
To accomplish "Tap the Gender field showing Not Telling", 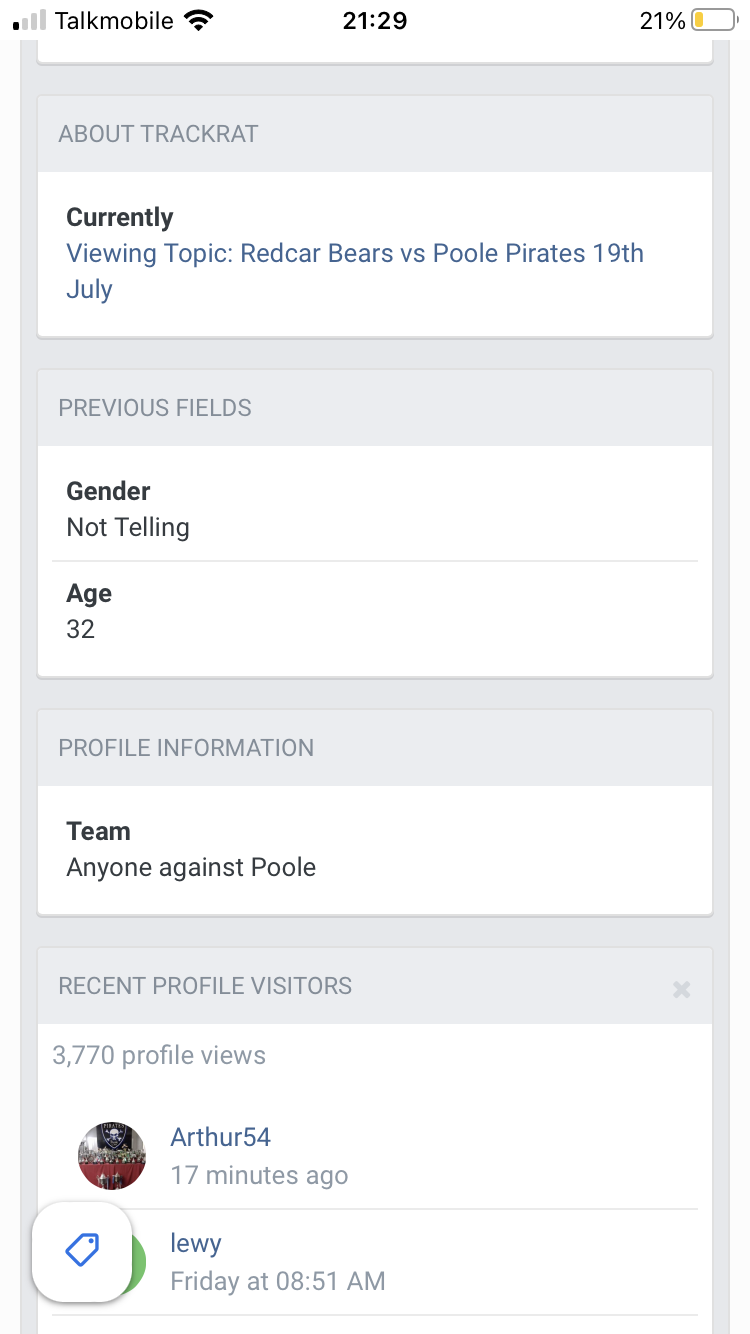I will [x=128, y=527].
